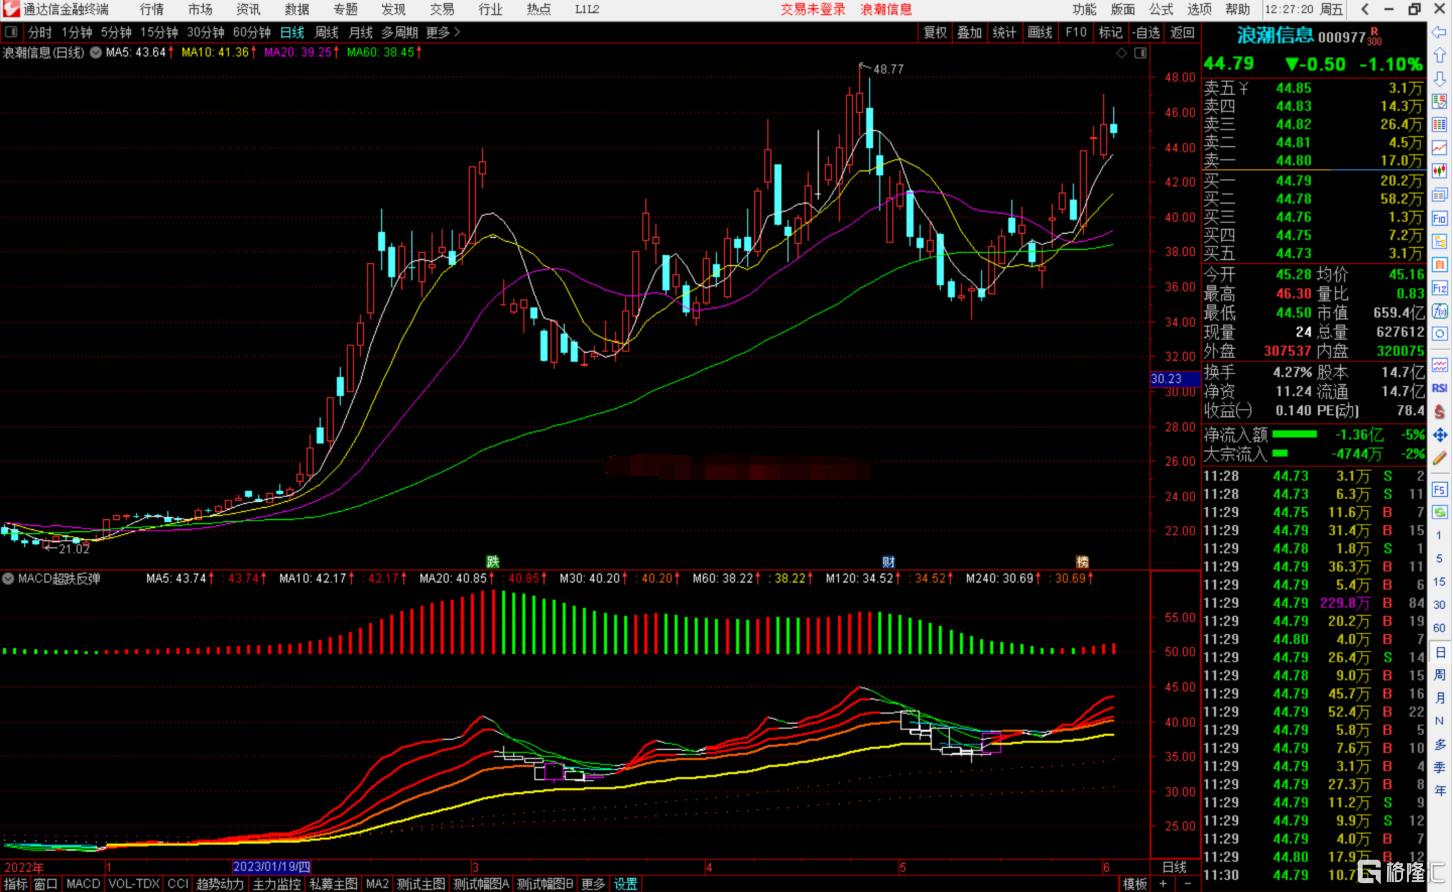Click the 通达信 red logo icon
Viewport: 1453px width, 892px height.
coord(11,9)
